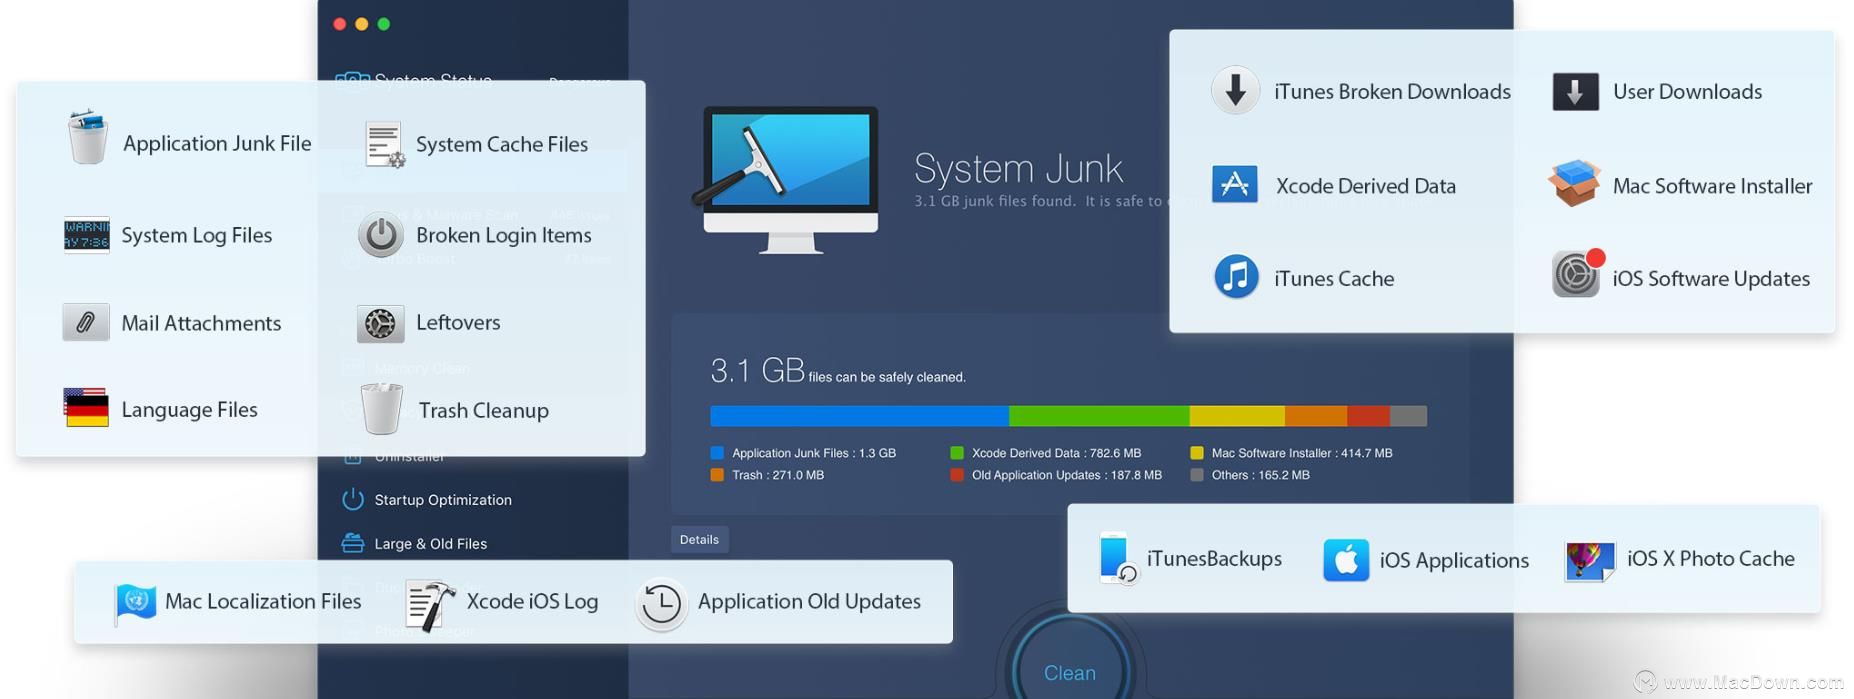Click the 'Broken Login Items' label
The width and height of the screenshot is (1854, 699).
[x=504, y=235]
